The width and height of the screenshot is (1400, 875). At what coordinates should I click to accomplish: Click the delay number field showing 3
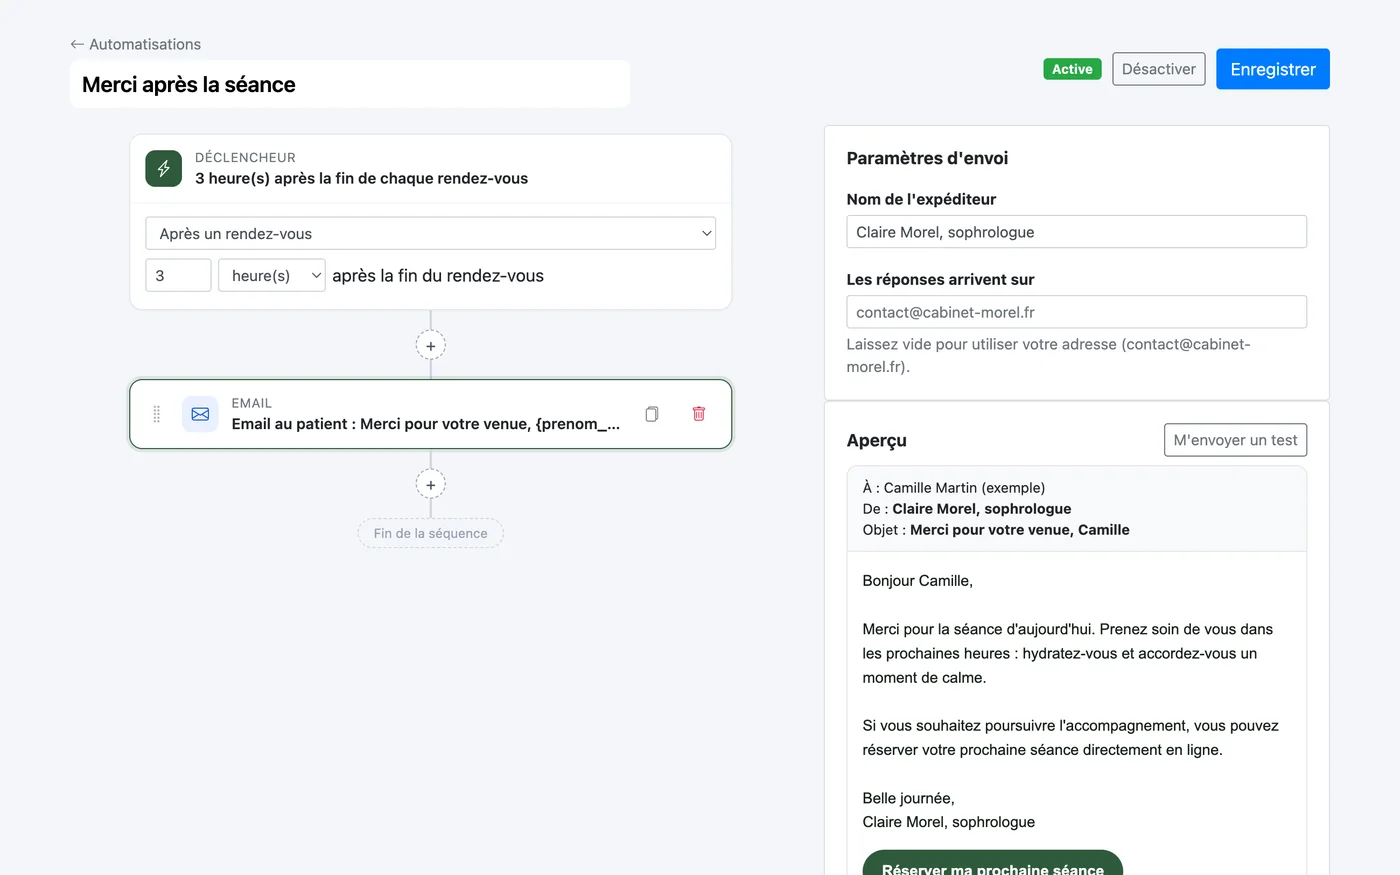pos(178,275)
